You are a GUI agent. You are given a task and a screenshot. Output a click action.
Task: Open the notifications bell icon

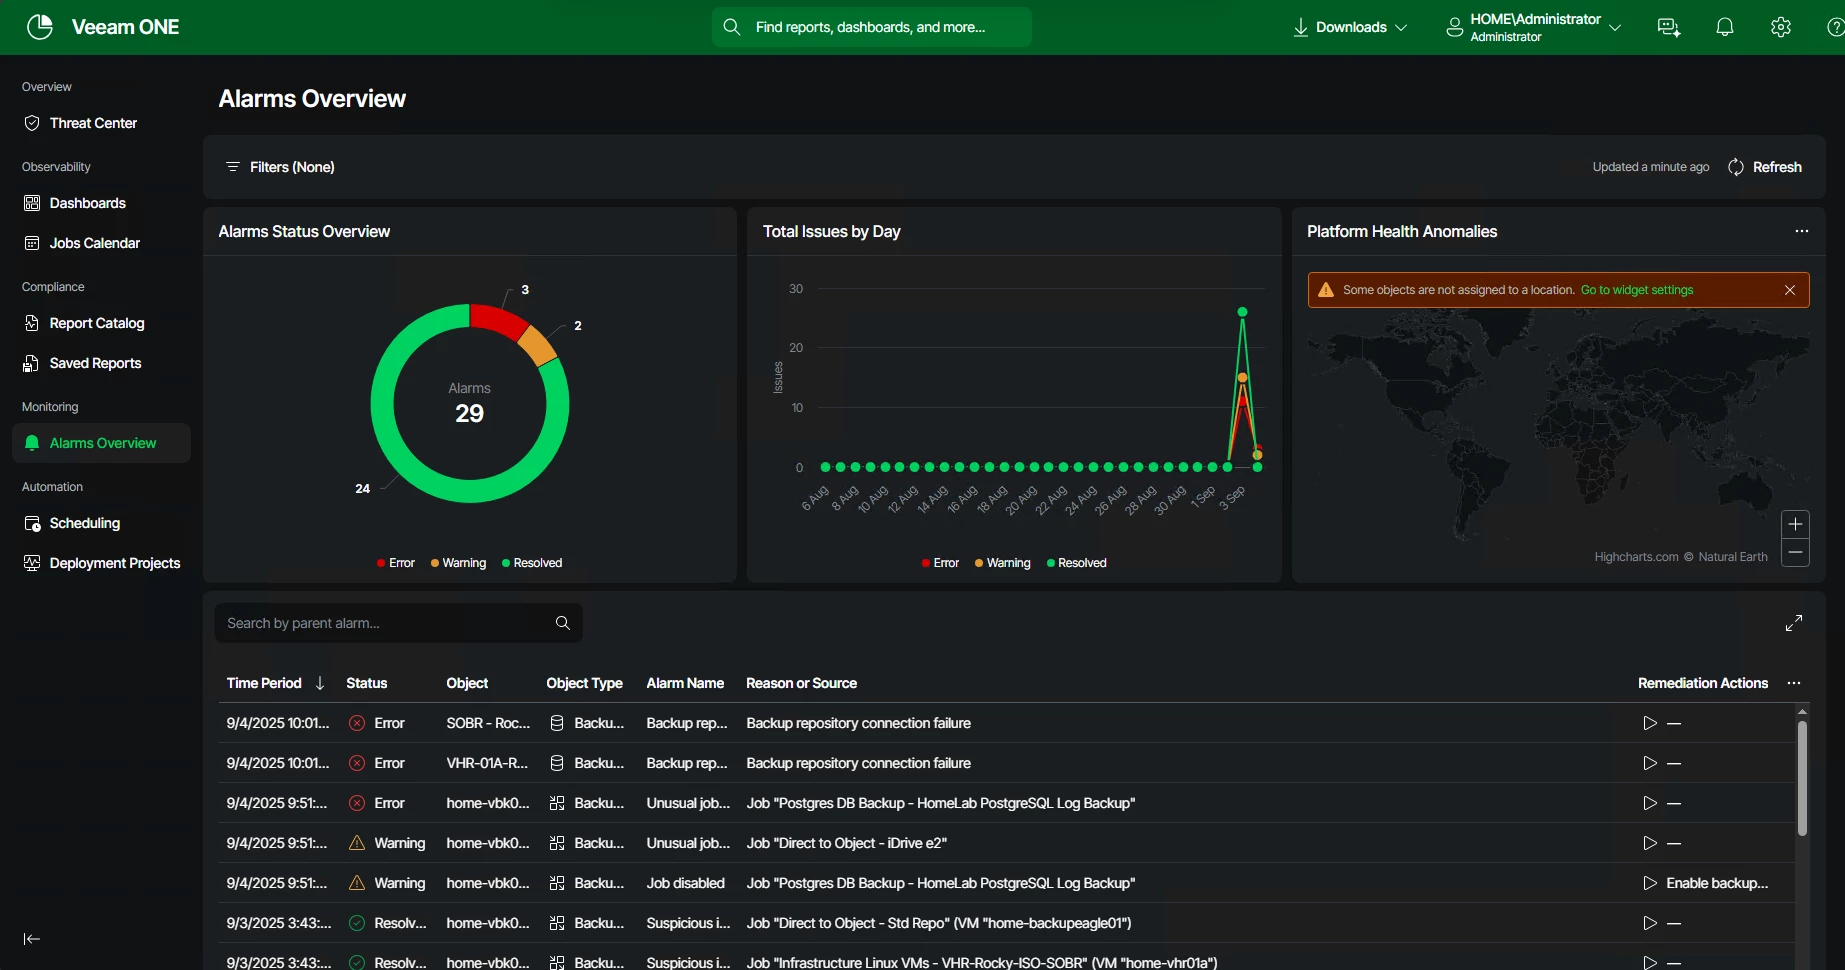pyautogui.click(x=1725, y=27)
